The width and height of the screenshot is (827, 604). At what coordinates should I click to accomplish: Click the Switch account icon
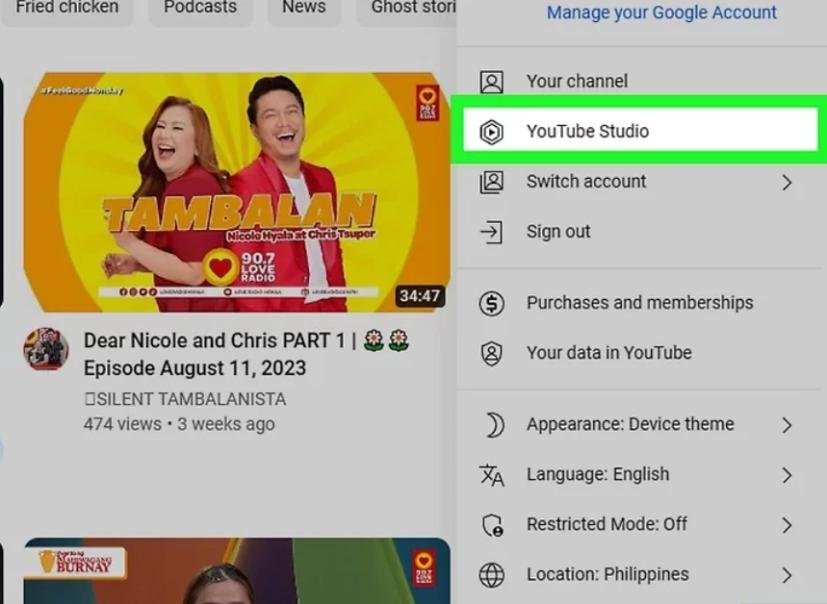491,182
